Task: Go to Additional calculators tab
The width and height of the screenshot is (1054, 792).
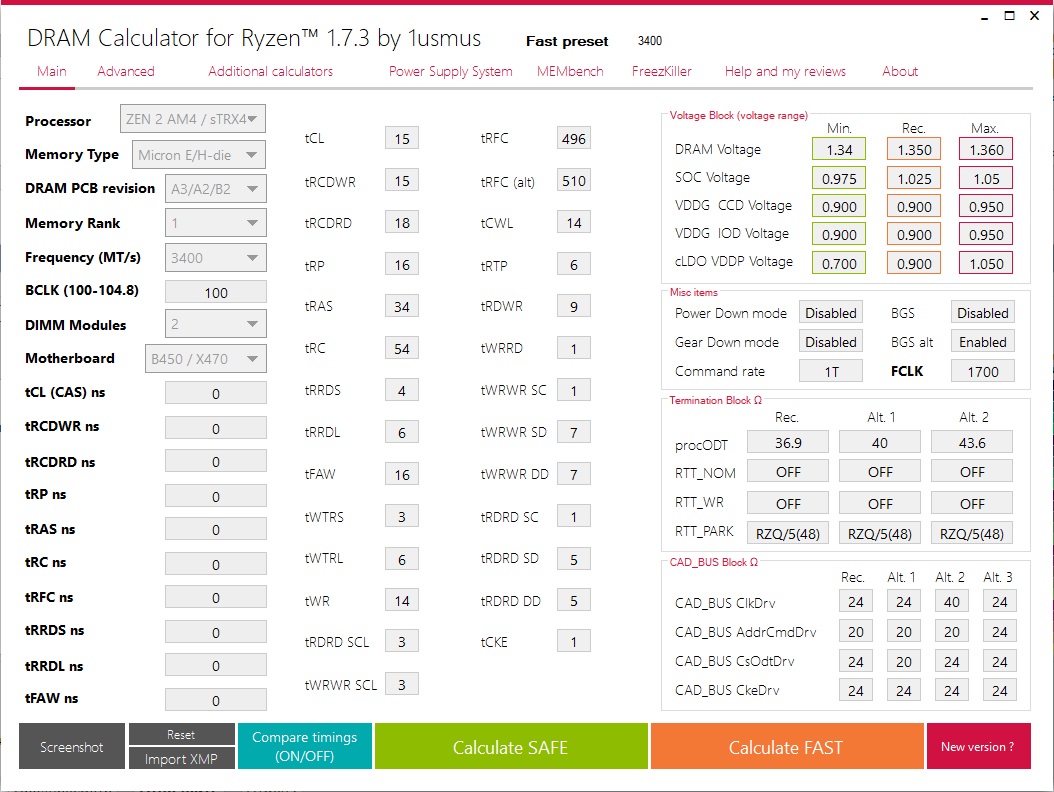Action: point(270,71)
